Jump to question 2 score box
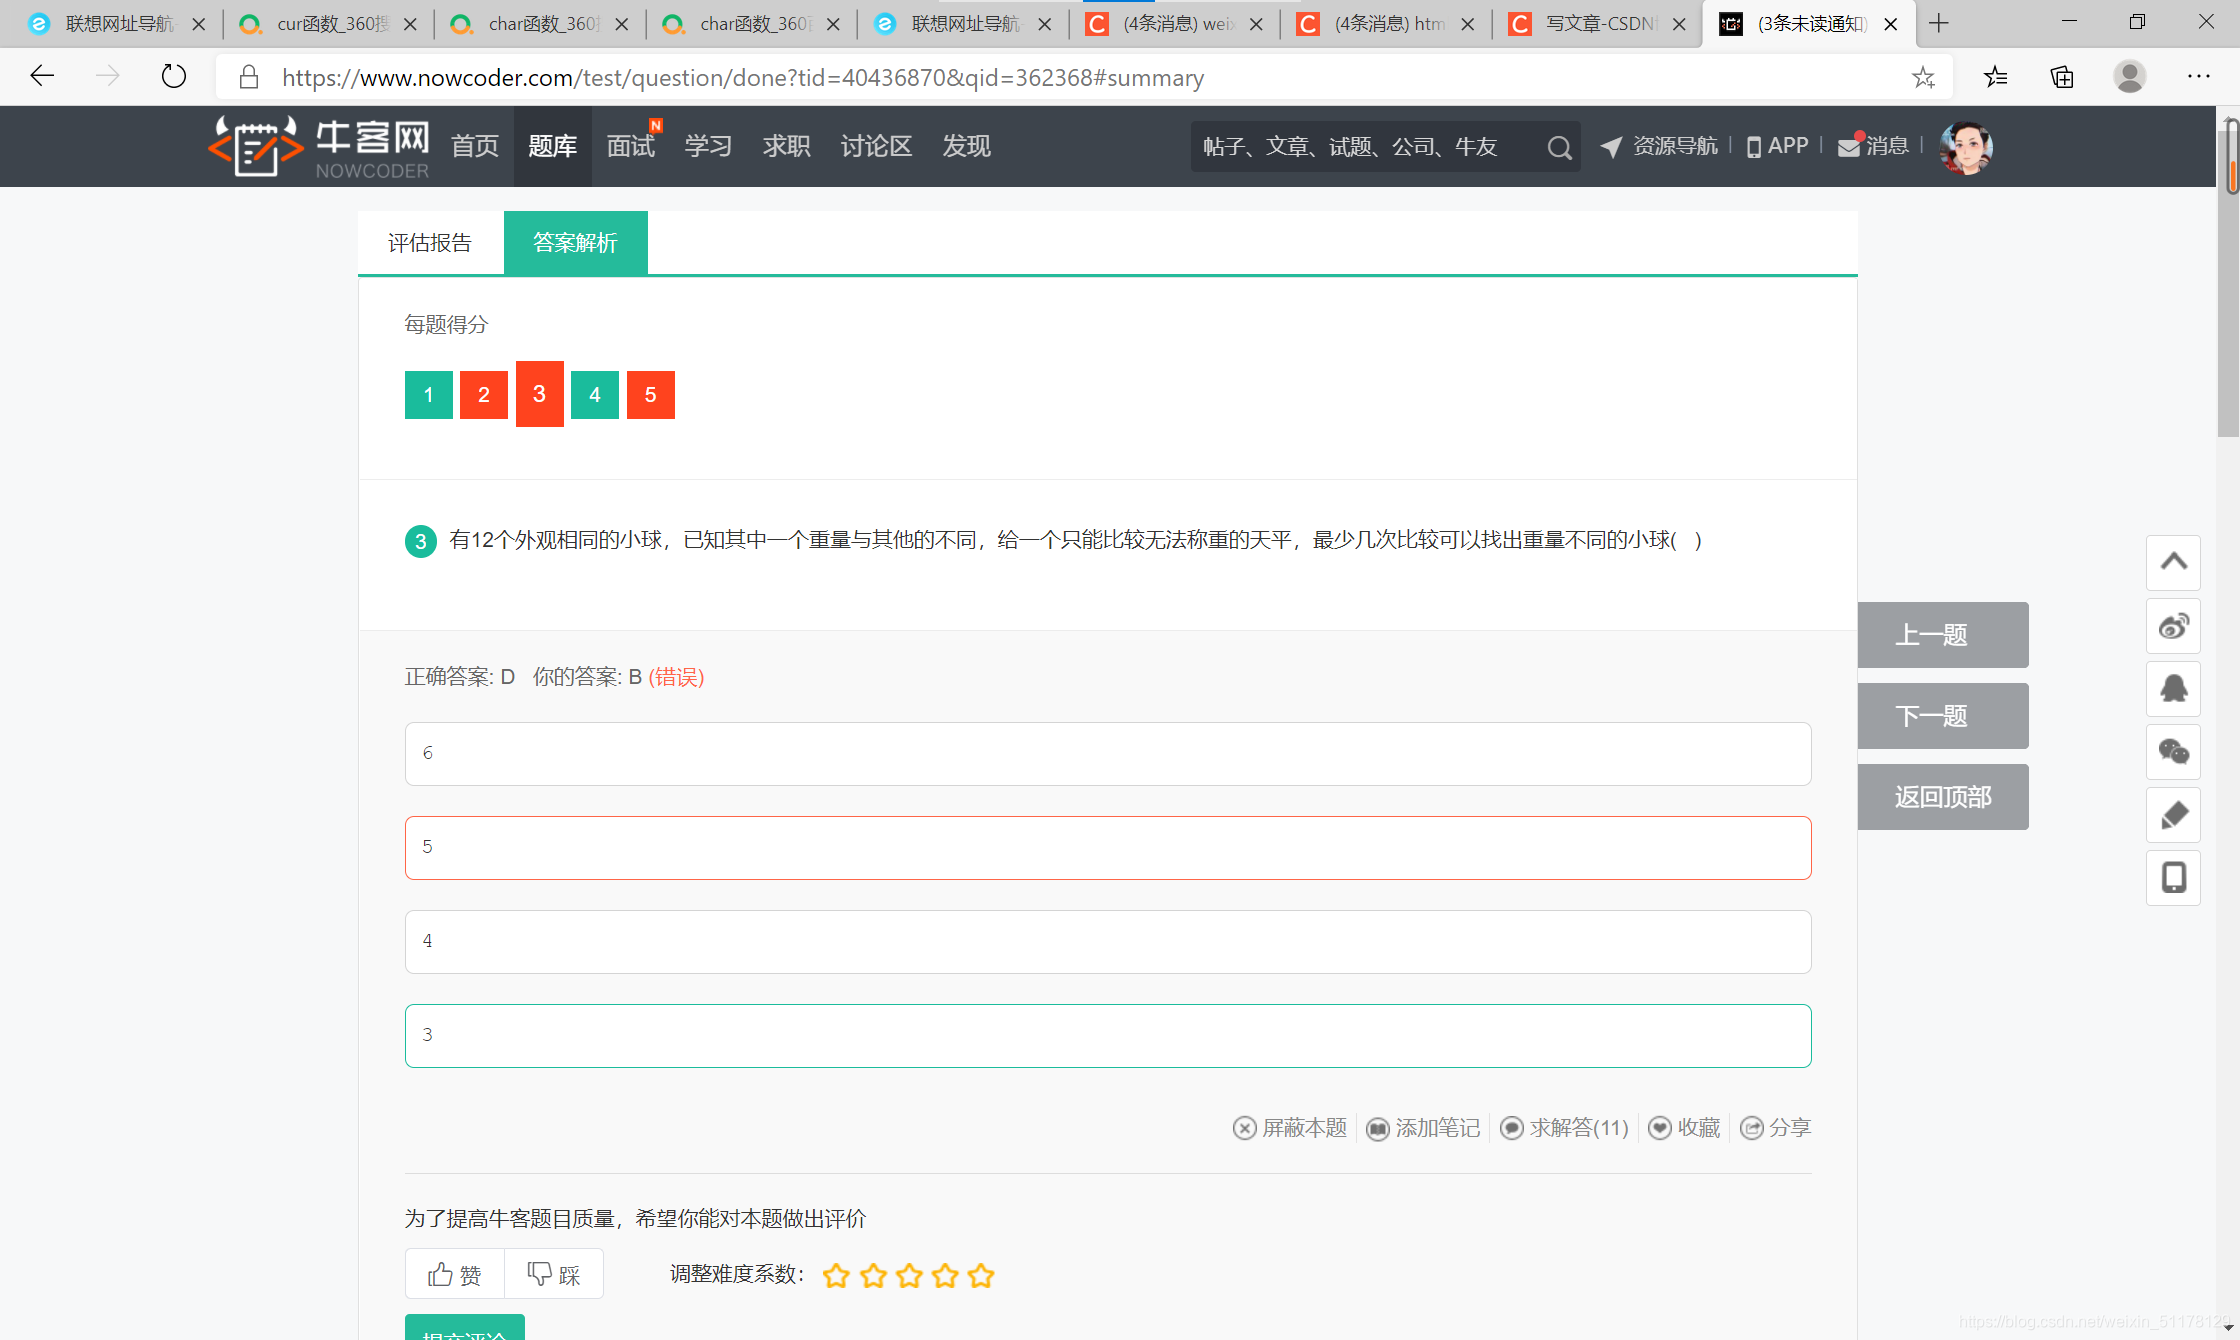 (x=484, y=395)
